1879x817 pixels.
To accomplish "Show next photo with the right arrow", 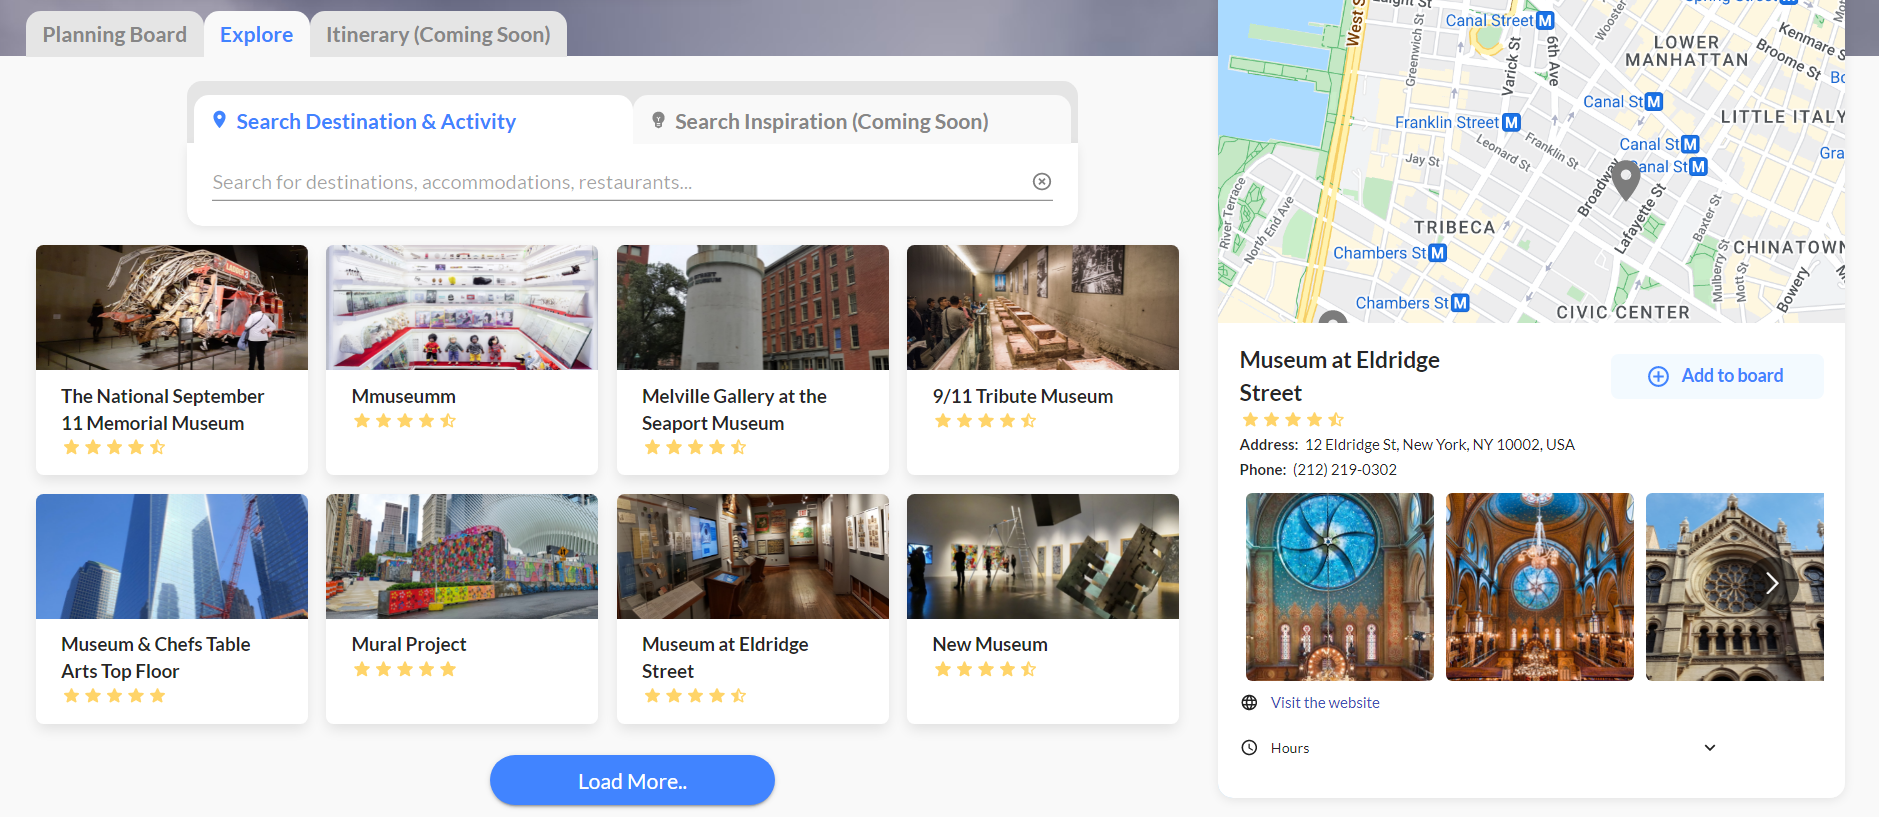I will click(1771, 583).
